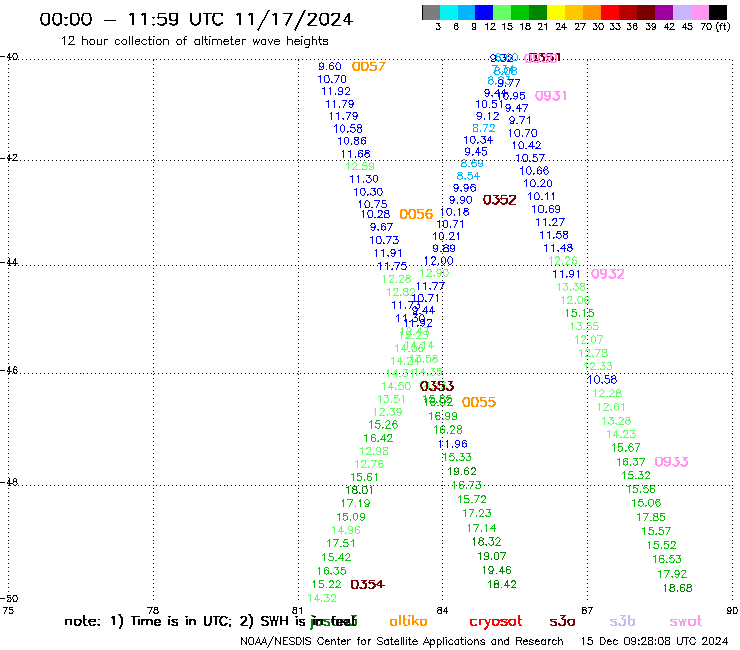Click the dark red pass label 0354
This screenshot has height=650, width=740.
(368, 585)
